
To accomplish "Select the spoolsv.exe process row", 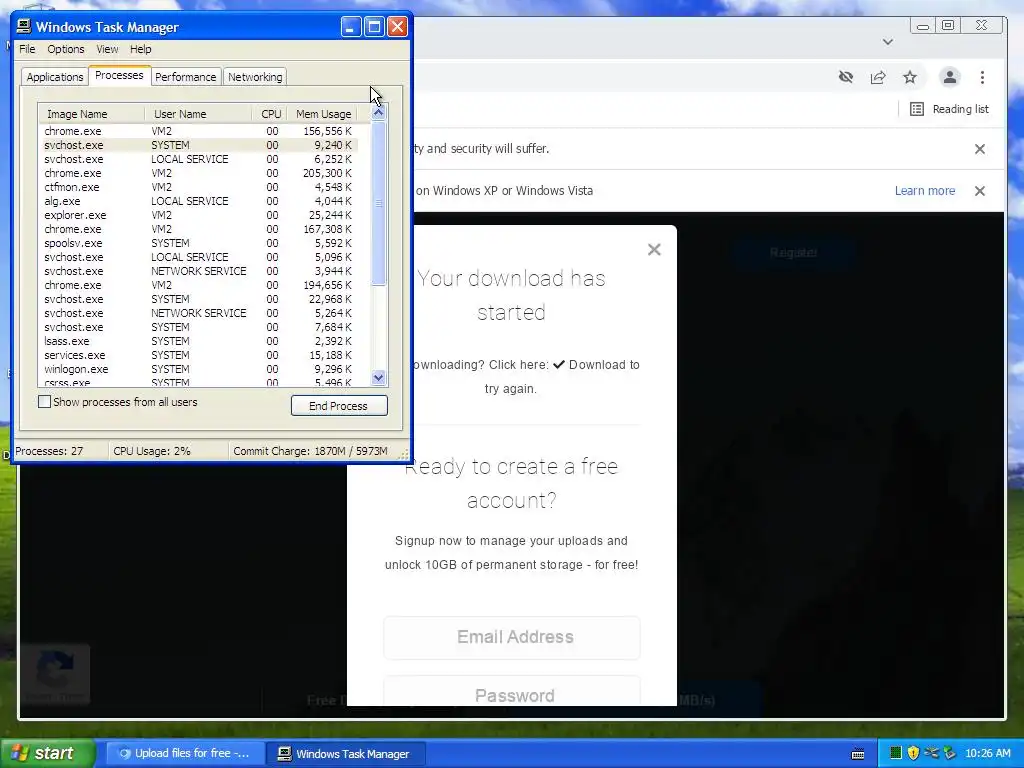I will [x=199, y=243].
